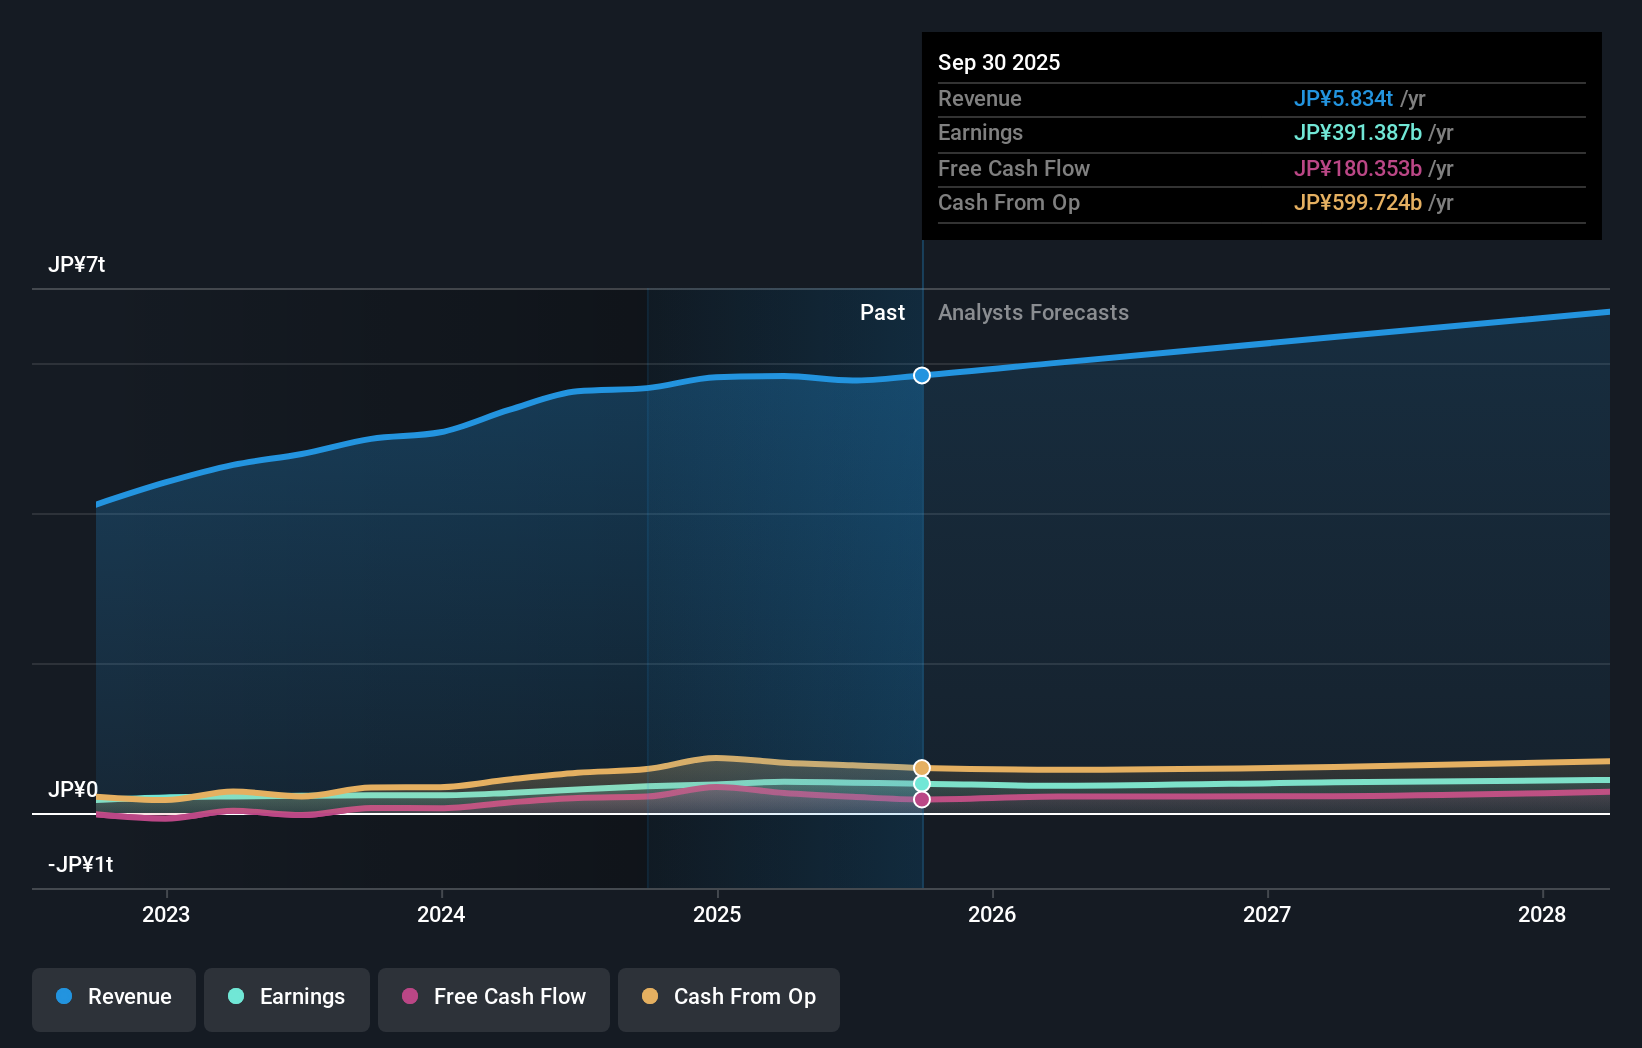Click the Revenue value JP¥5.834t in the tooltip

pos(1344,99)
